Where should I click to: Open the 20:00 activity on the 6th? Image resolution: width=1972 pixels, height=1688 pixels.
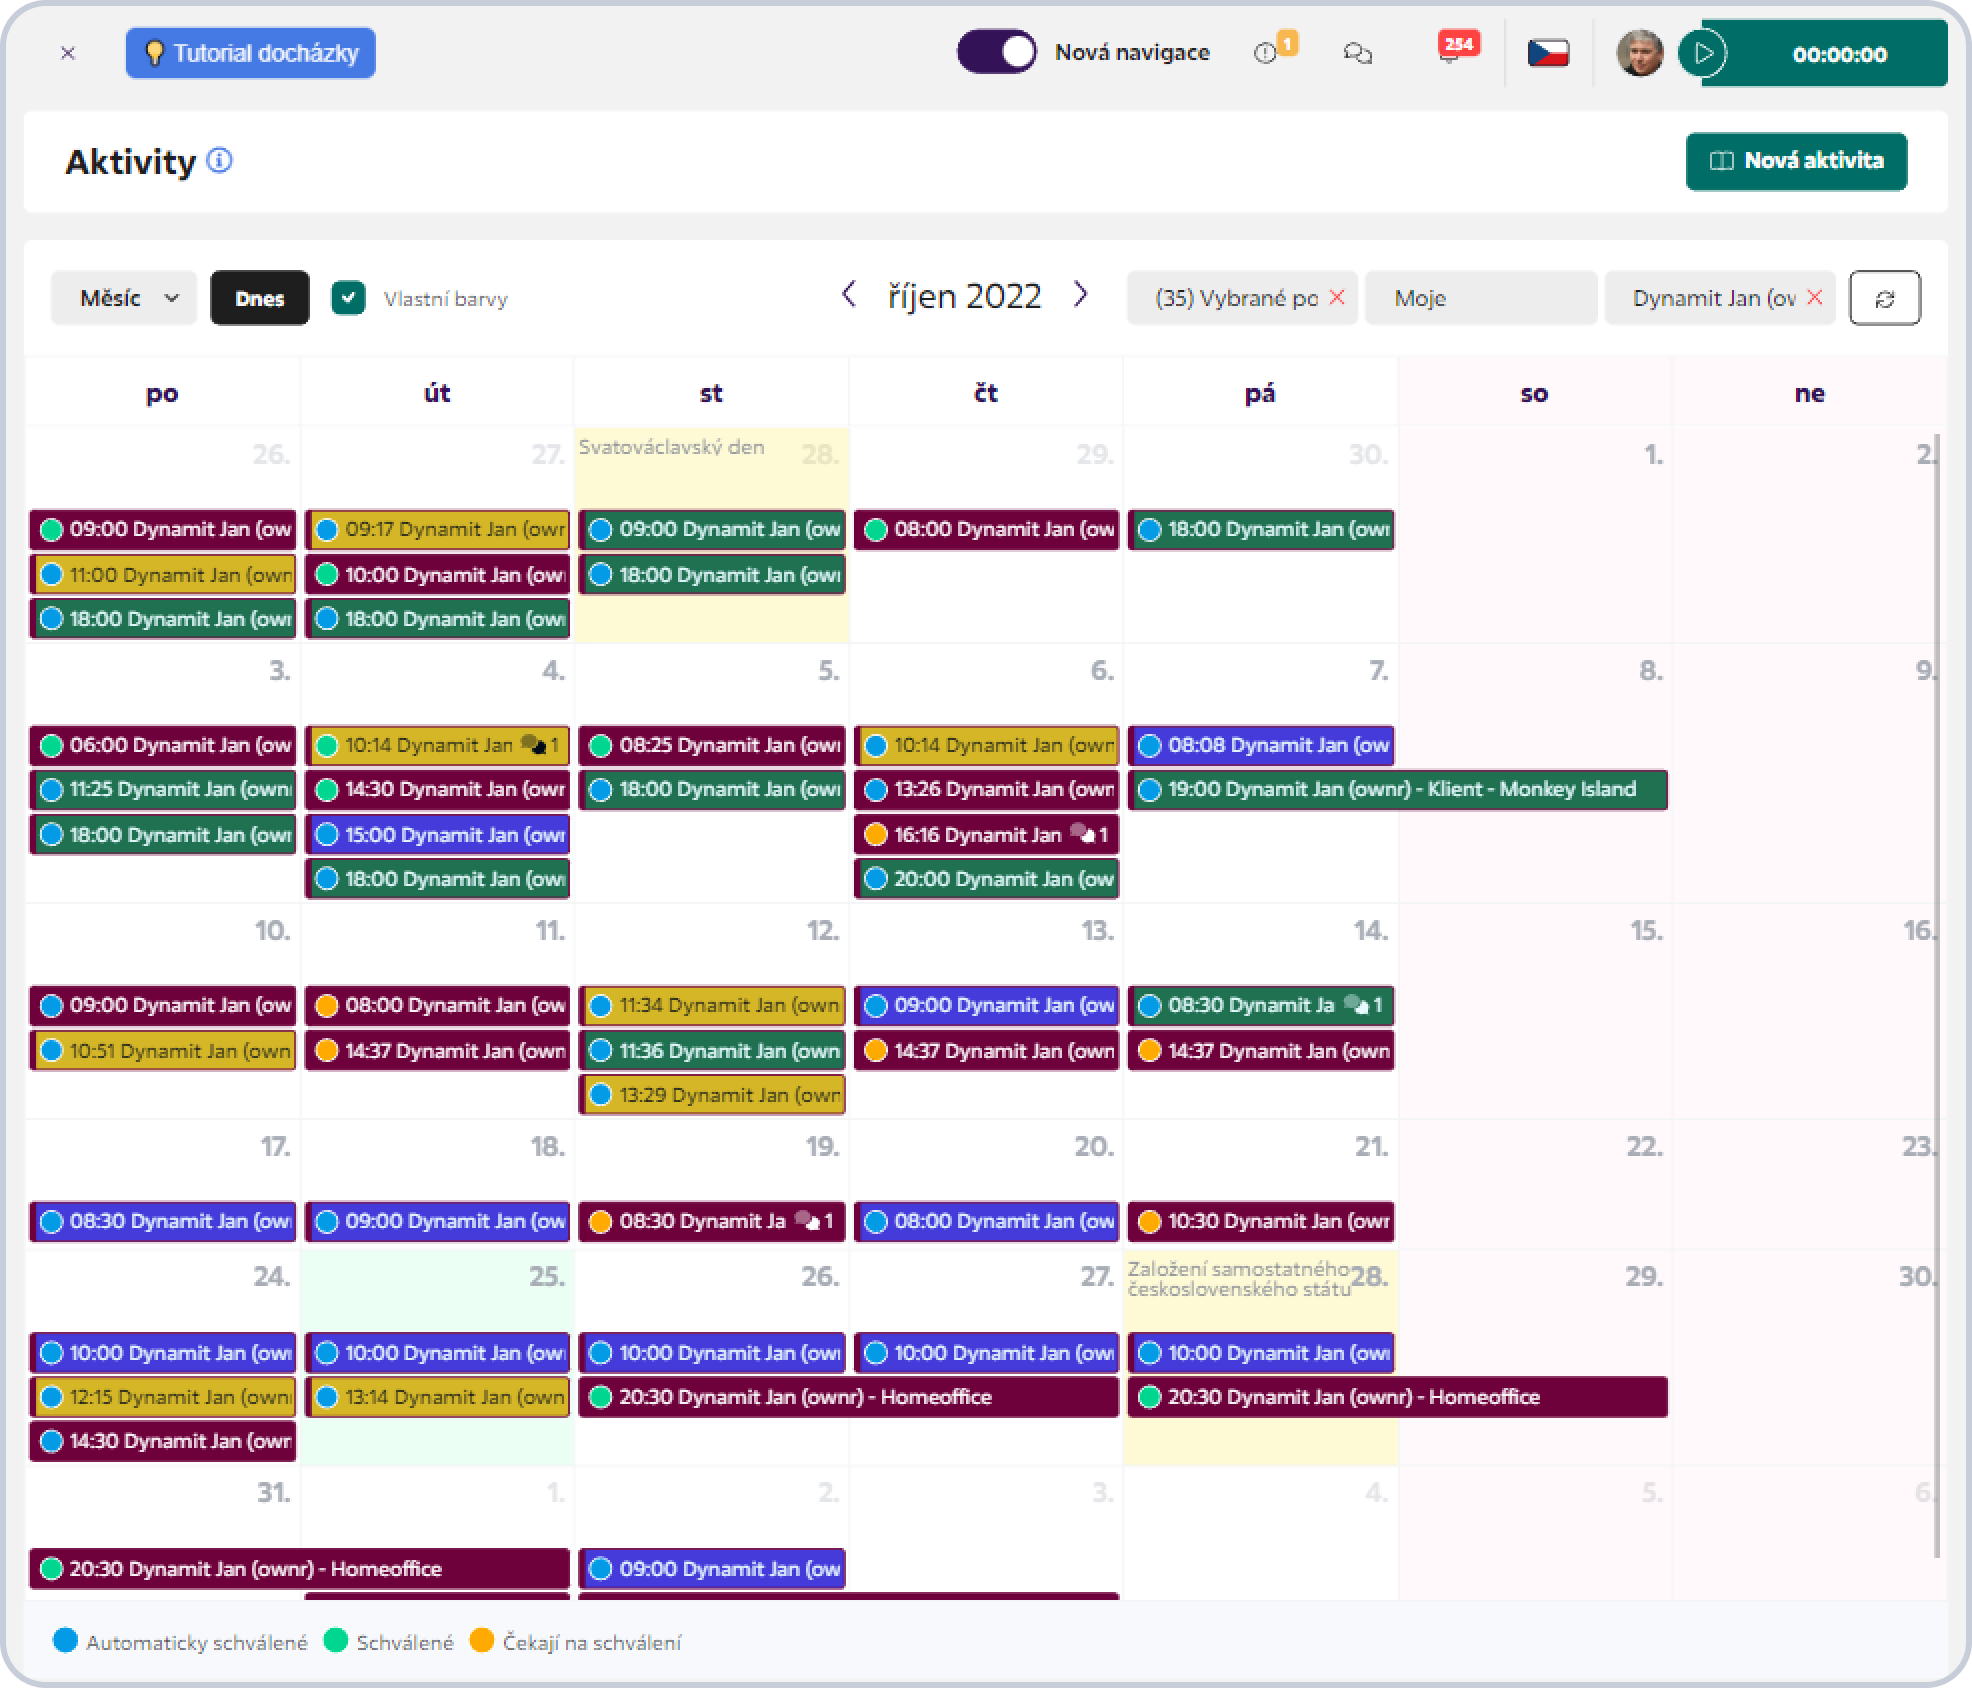986,879
